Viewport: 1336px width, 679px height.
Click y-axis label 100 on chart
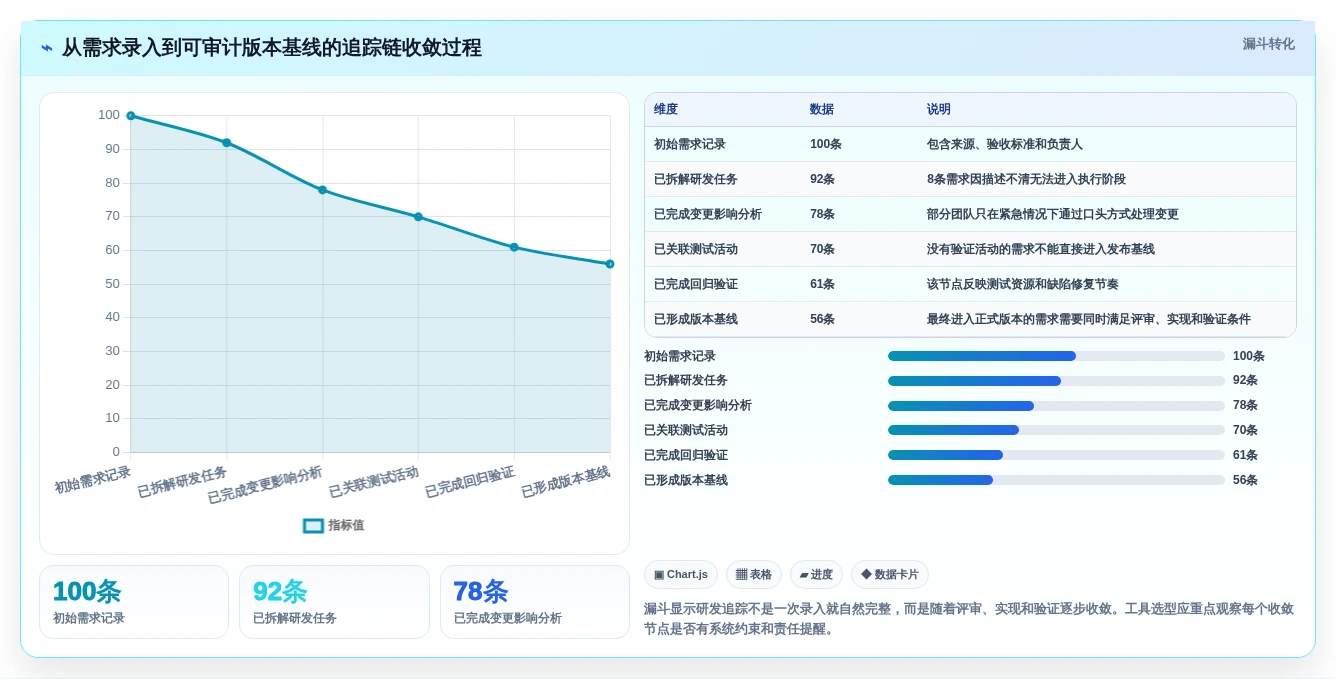coord(108,115)
